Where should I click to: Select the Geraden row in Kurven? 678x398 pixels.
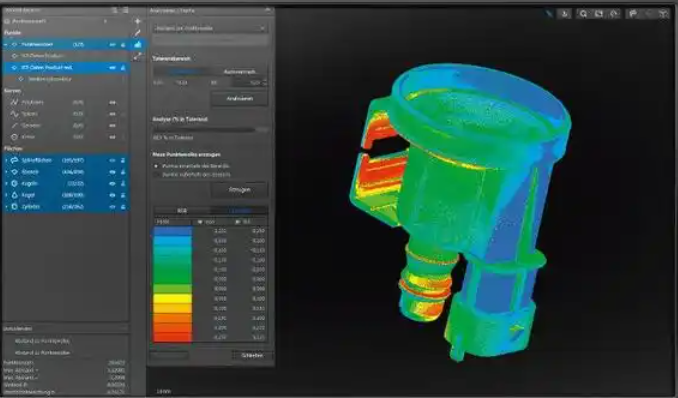click(65, 125)
